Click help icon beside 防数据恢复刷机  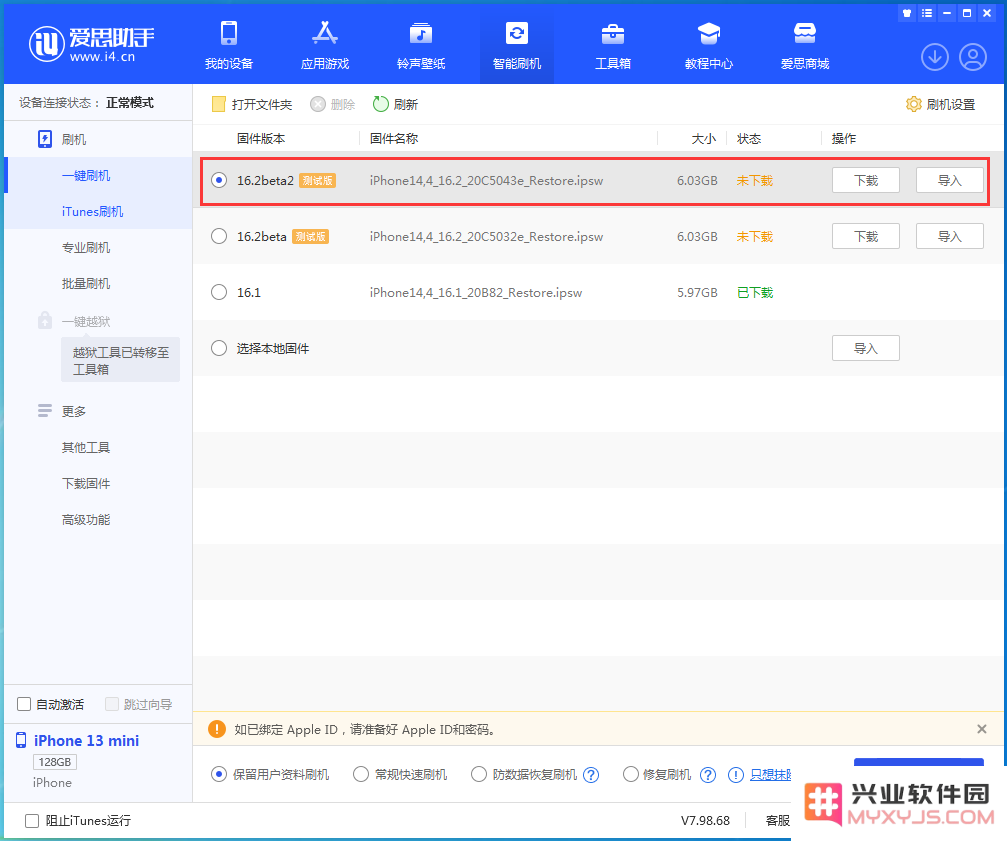[x=591, y=775]
